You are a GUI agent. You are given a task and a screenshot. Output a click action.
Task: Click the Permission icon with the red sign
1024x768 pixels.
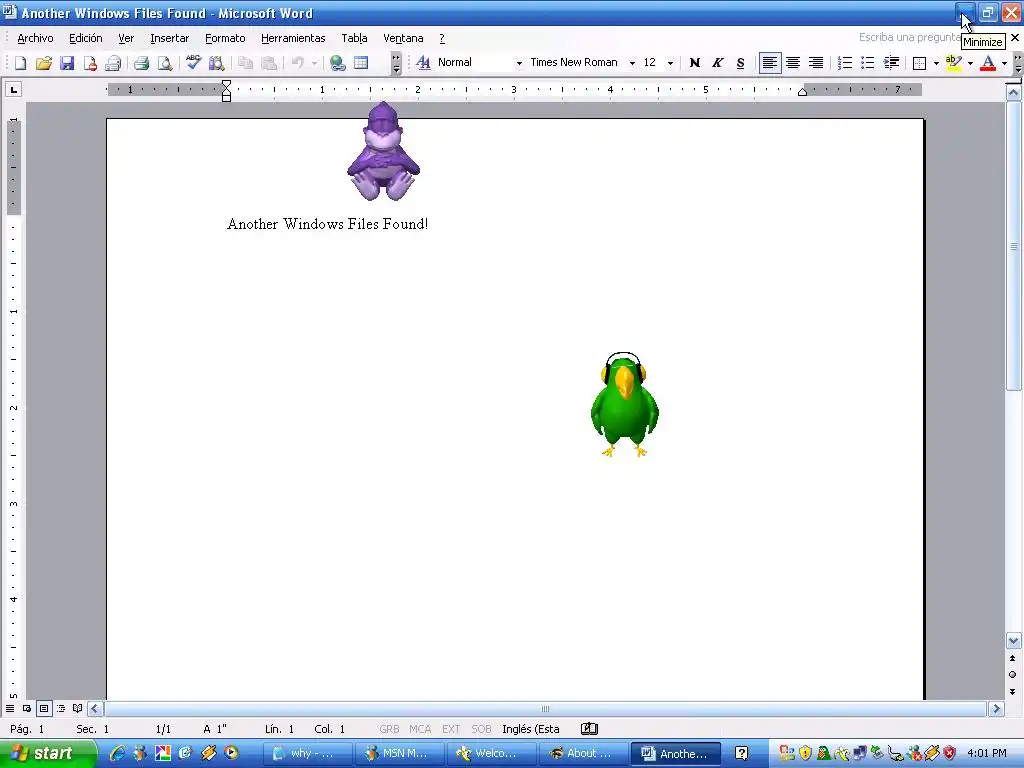tap(90, 63)
